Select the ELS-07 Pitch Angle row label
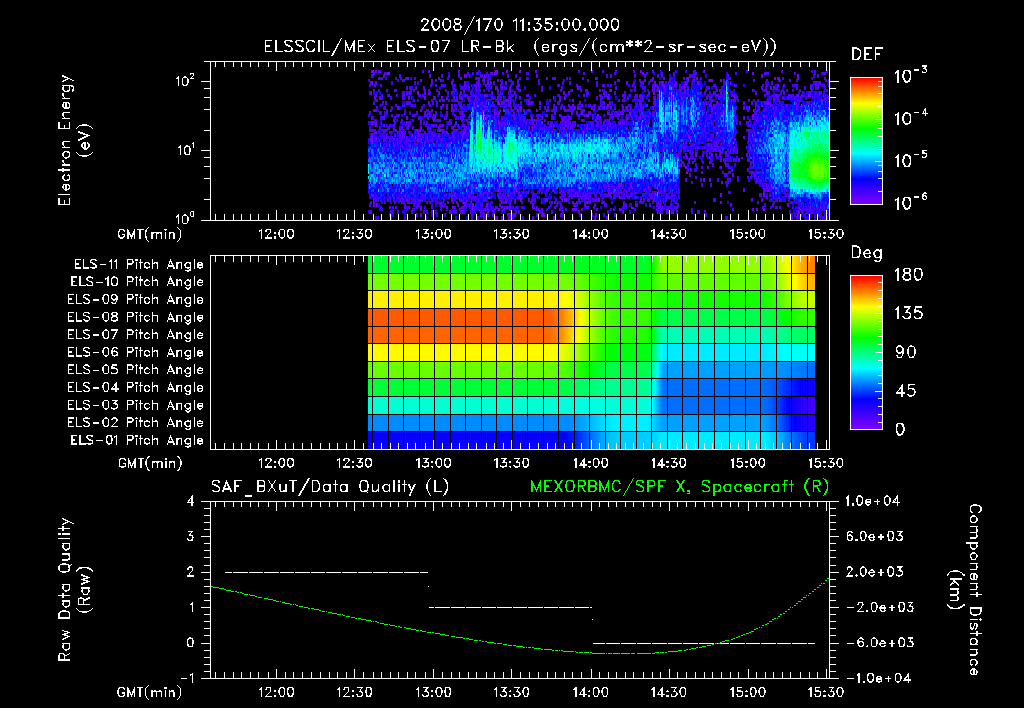Viewport: 1024px width, 708px height. click(135, 334)
